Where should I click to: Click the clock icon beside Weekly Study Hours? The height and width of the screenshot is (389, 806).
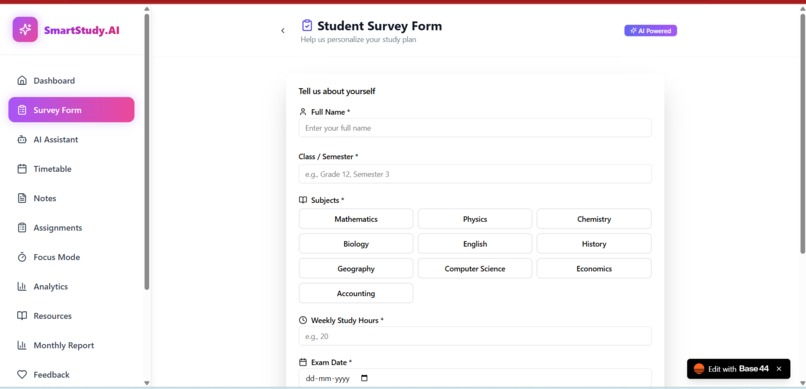pos(303,320)
